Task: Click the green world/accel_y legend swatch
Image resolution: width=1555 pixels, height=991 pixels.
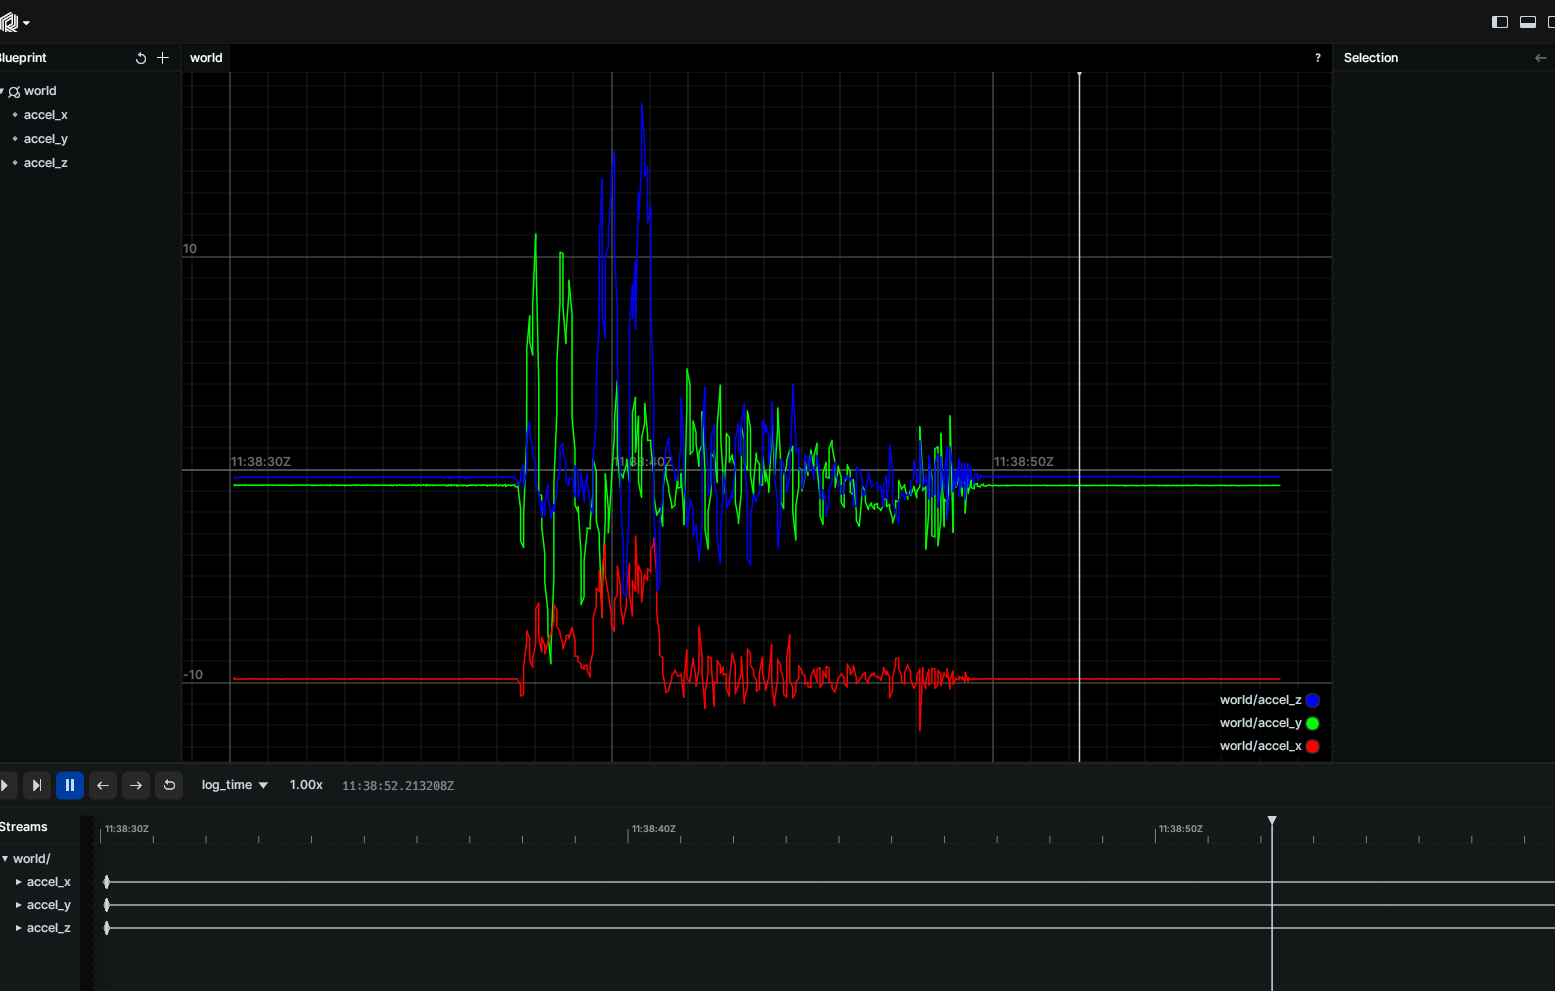Action: coord(1312,723)
